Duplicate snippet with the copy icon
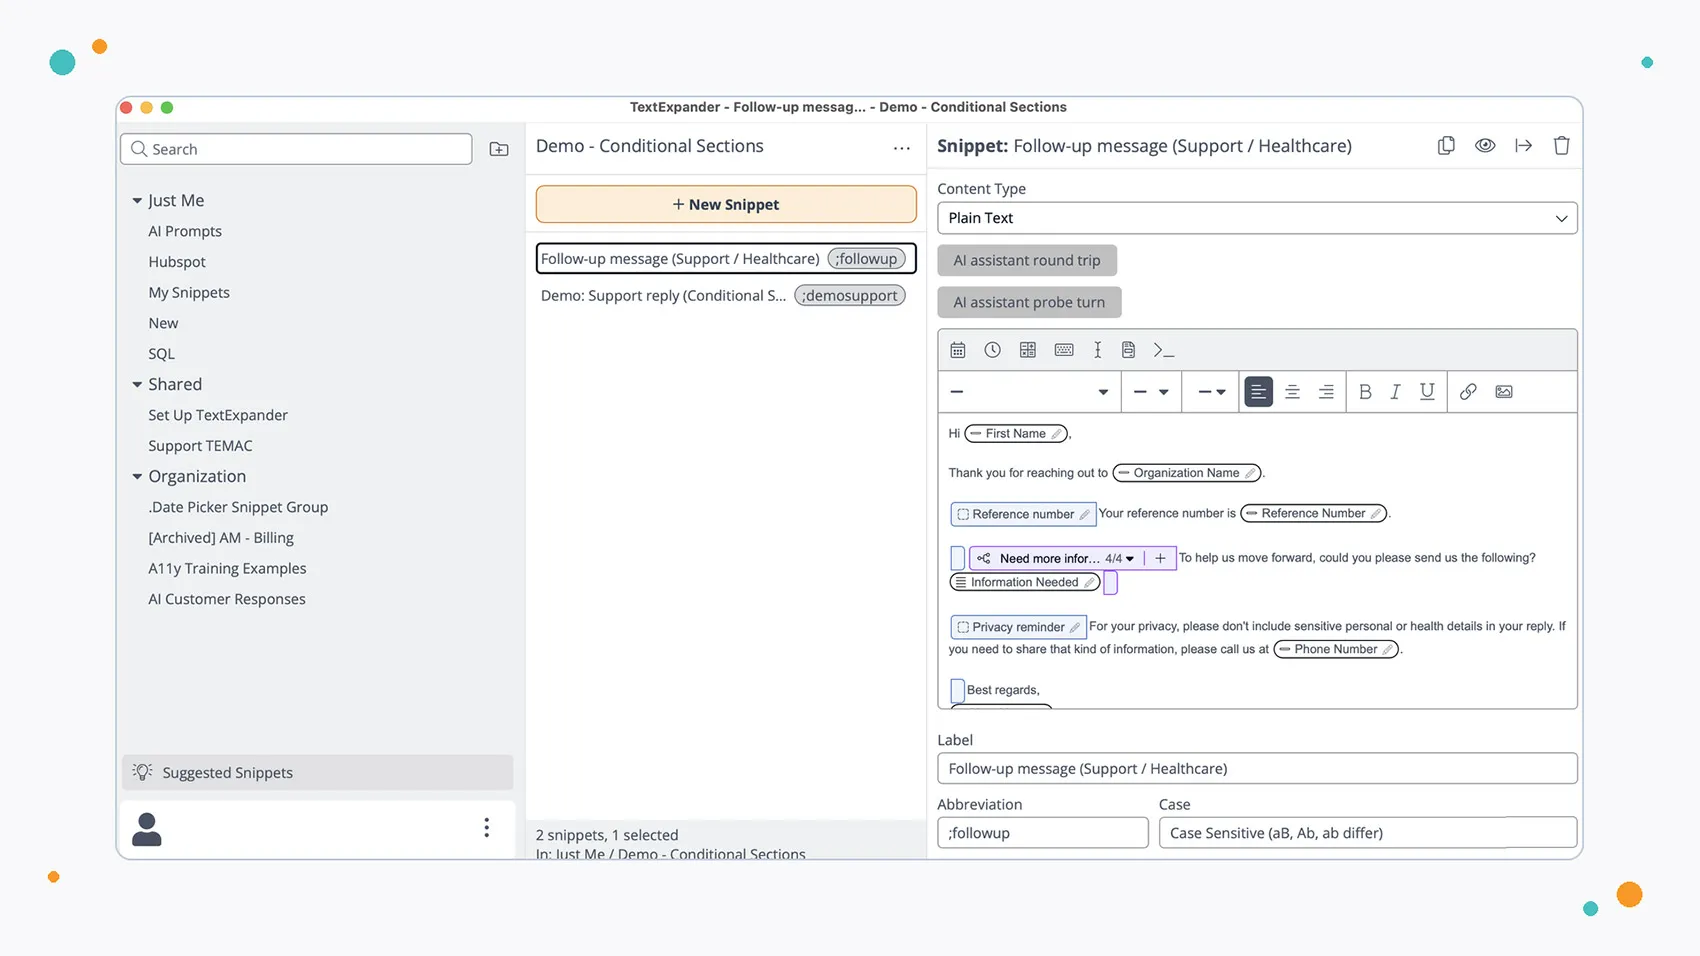Viewport: 1700px width, 956px height. [x=1446, y=146]
